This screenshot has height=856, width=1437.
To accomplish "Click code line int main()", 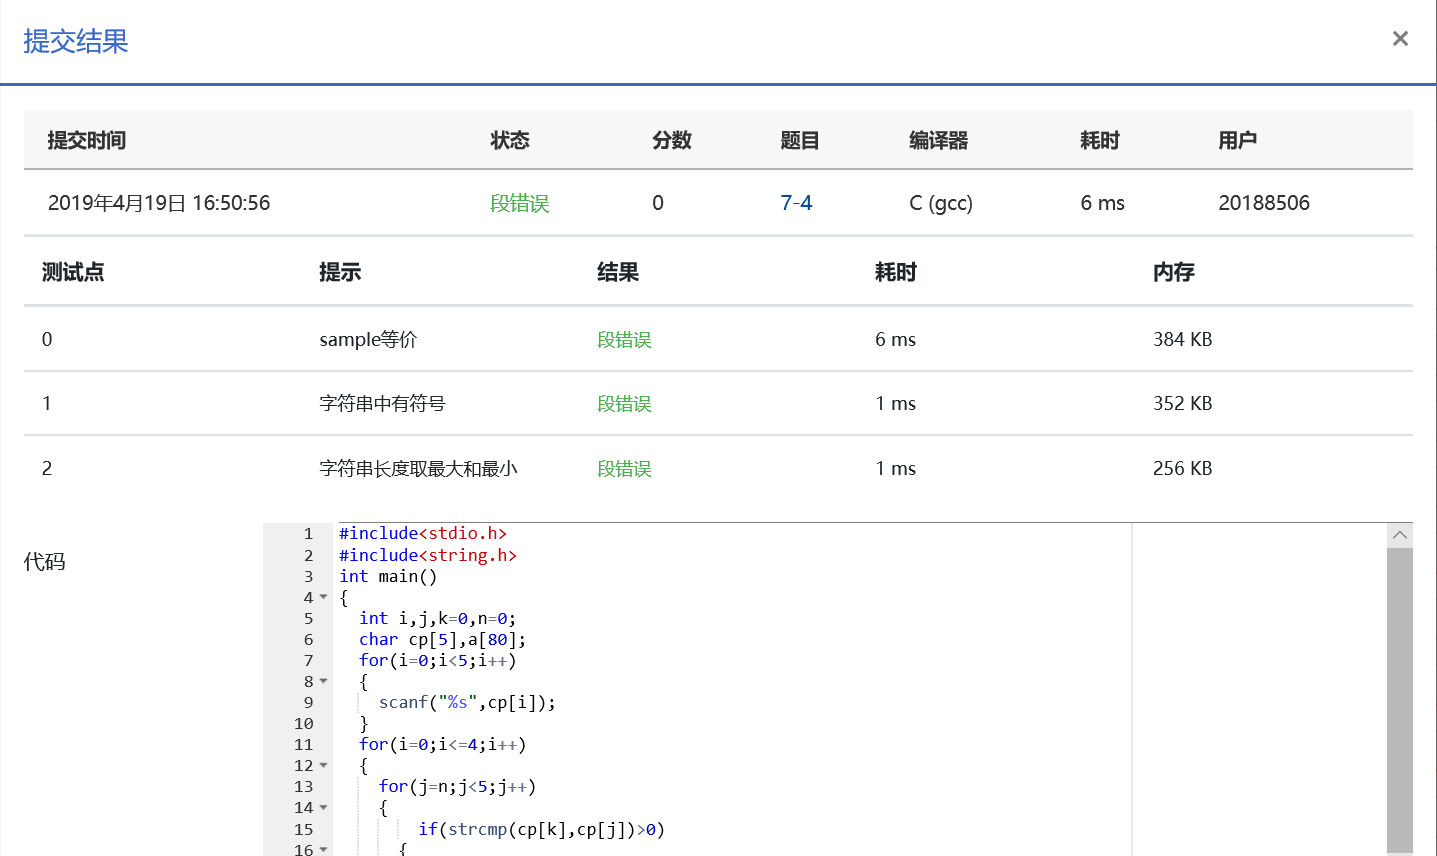I will 388,577.
